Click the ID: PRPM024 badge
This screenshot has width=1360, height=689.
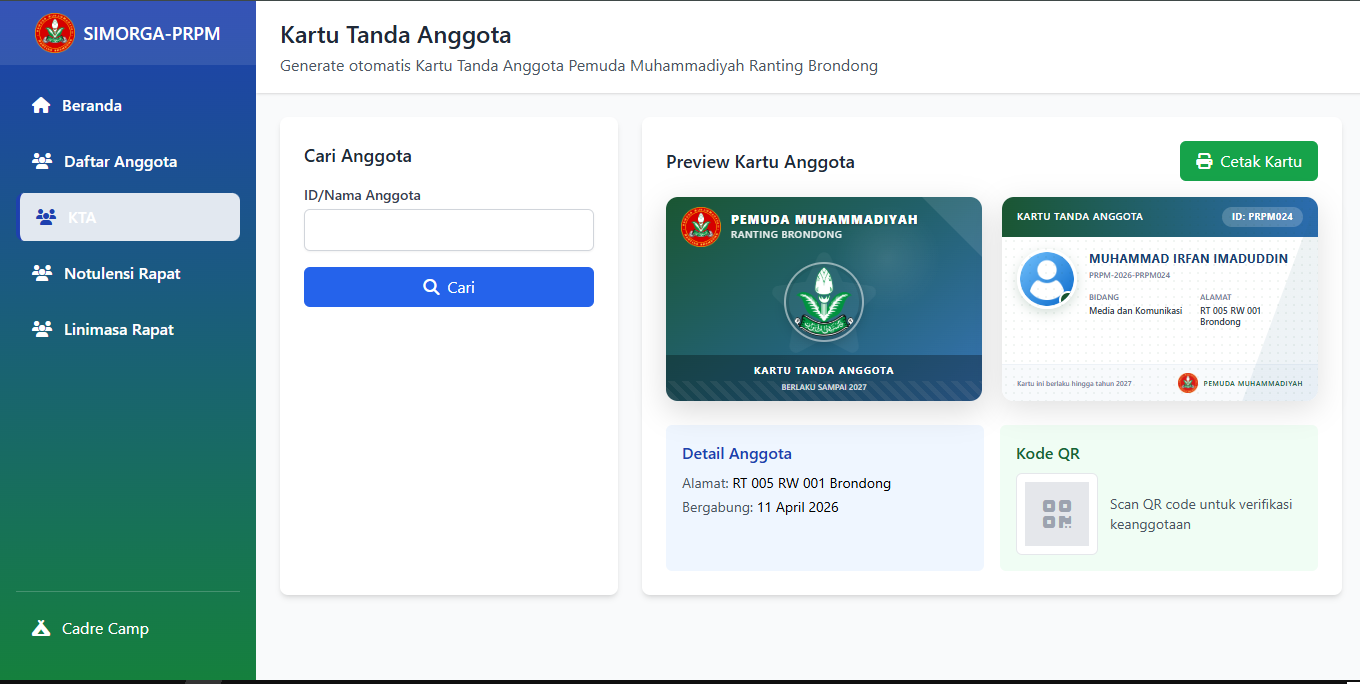coord(1262,217)
